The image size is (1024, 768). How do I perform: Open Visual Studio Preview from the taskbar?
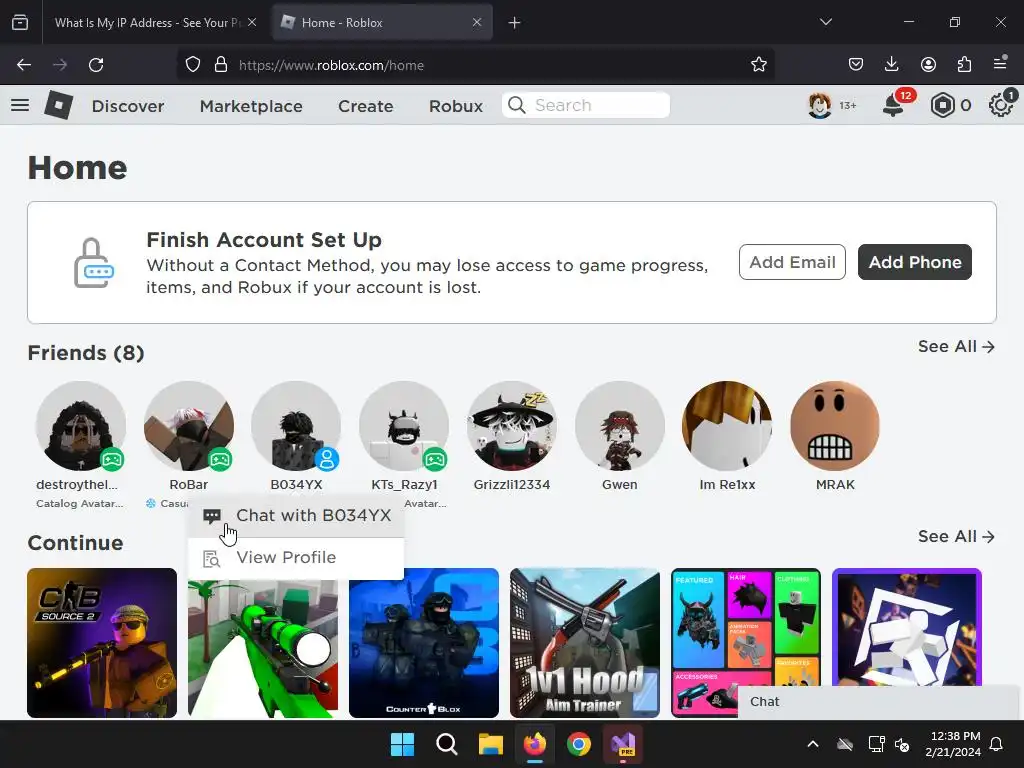click(623, 744)
